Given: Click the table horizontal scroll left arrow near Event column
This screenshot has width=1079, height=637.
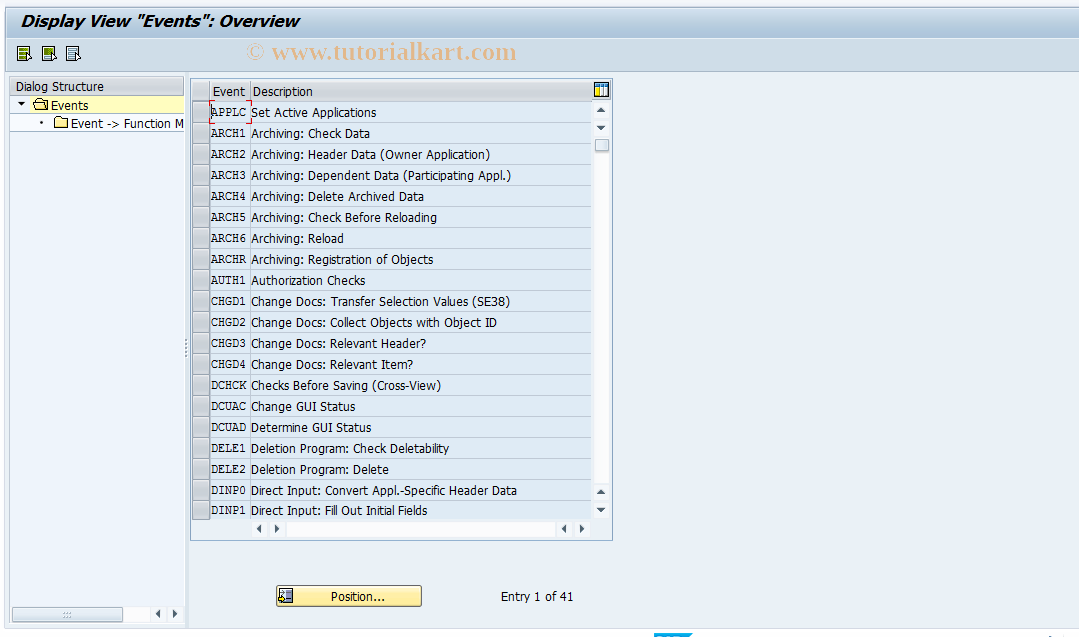Looking at the screenshot, I should click(x=259, y=529).
